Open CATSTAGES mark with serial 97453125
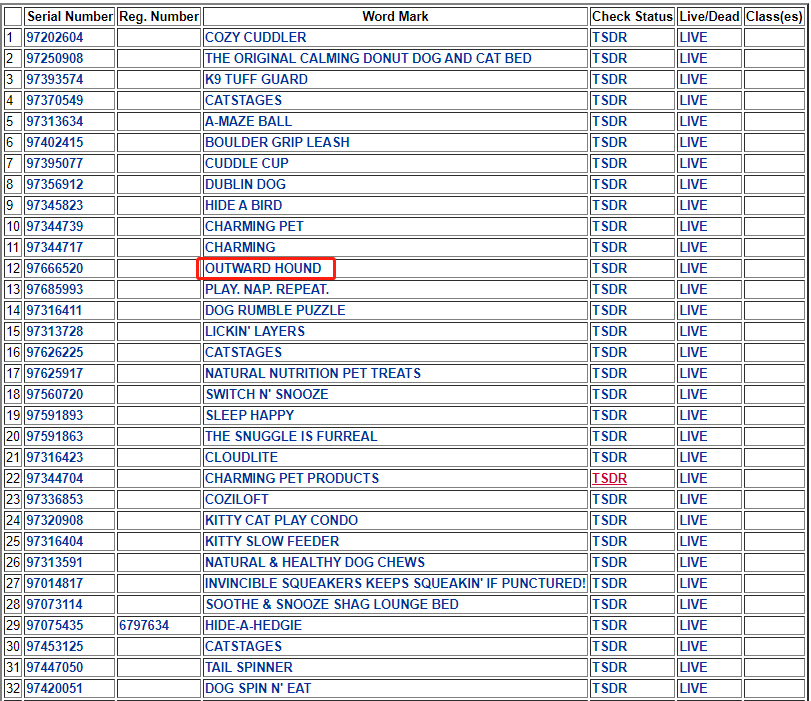This screenshot has width=811, height=701. 244,646
